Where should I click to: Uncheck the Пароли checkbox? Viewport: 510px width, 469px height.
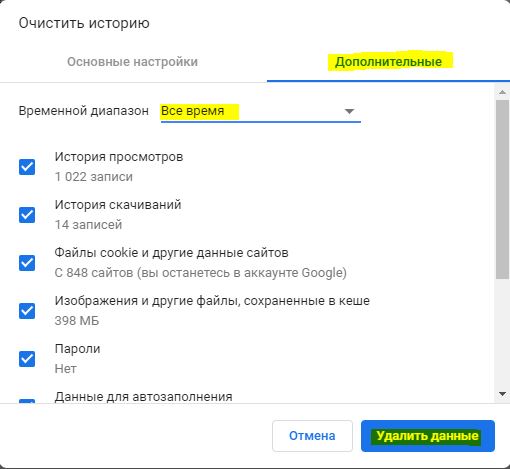click(x=27, y=359)
